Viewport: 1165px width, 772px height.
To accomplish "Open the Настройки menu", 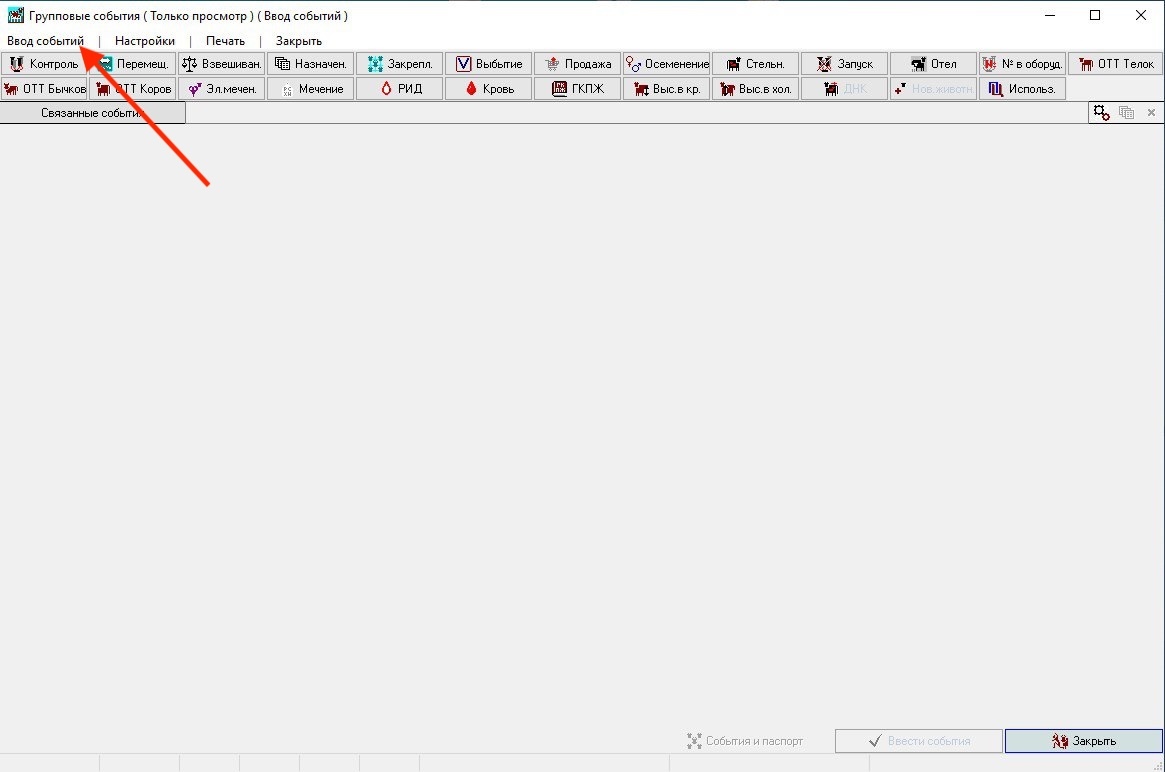I will point(145,41).
